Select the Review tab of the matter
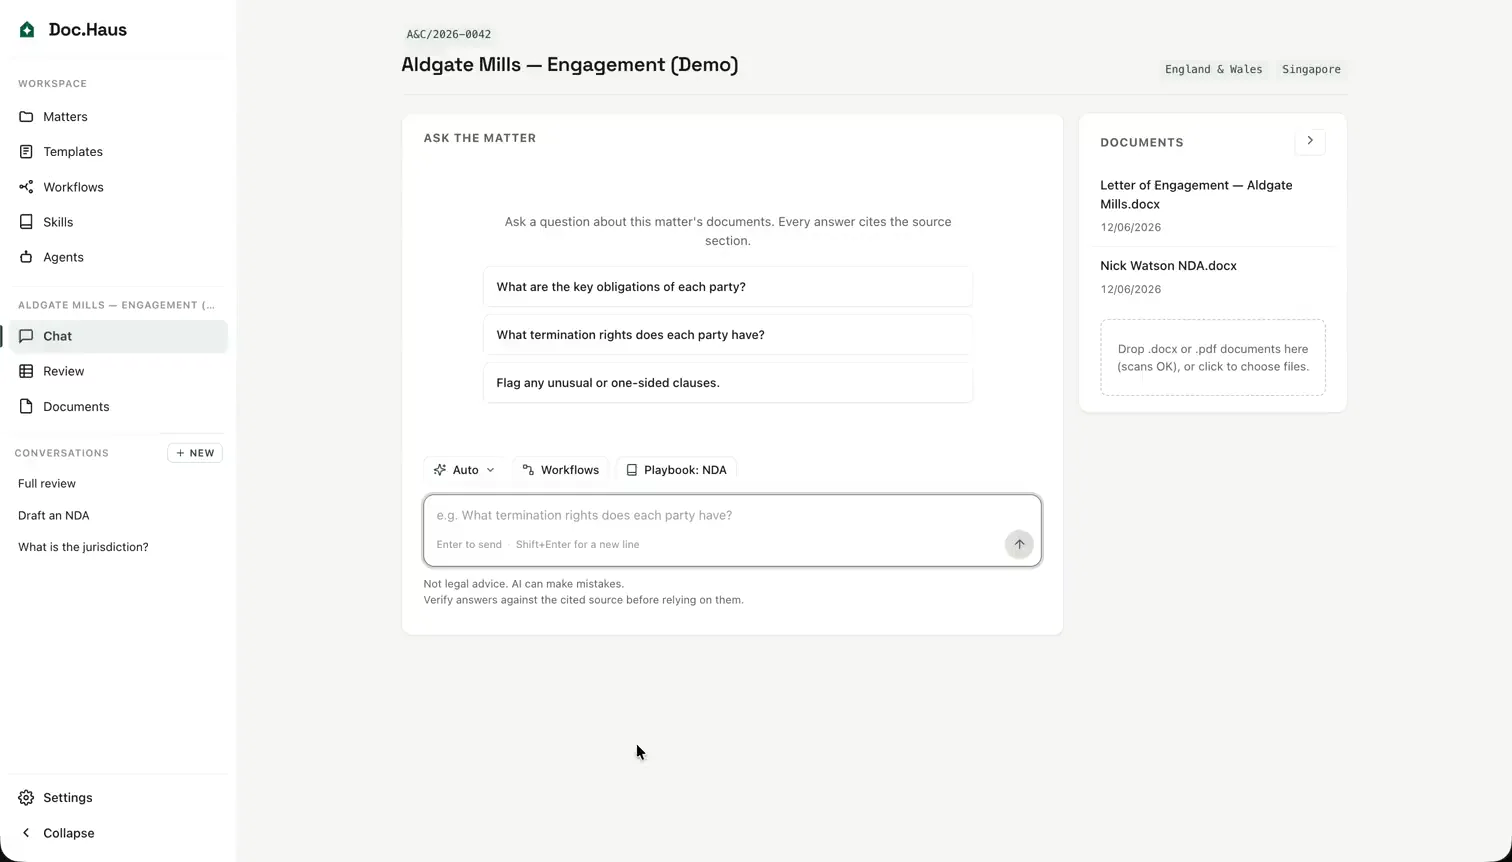Screen dimensions: 1512x862 point(118,371)
